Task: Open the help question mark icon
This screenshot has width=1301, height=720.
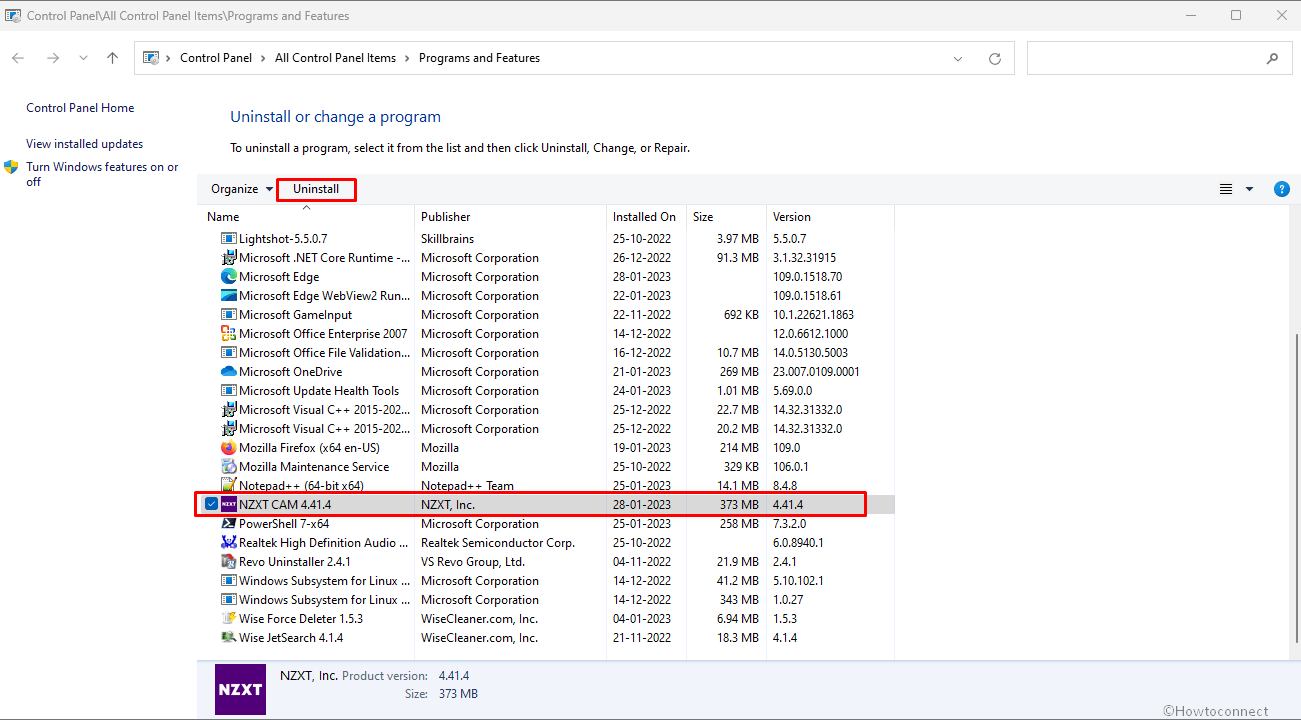Action: [1281, 189]
